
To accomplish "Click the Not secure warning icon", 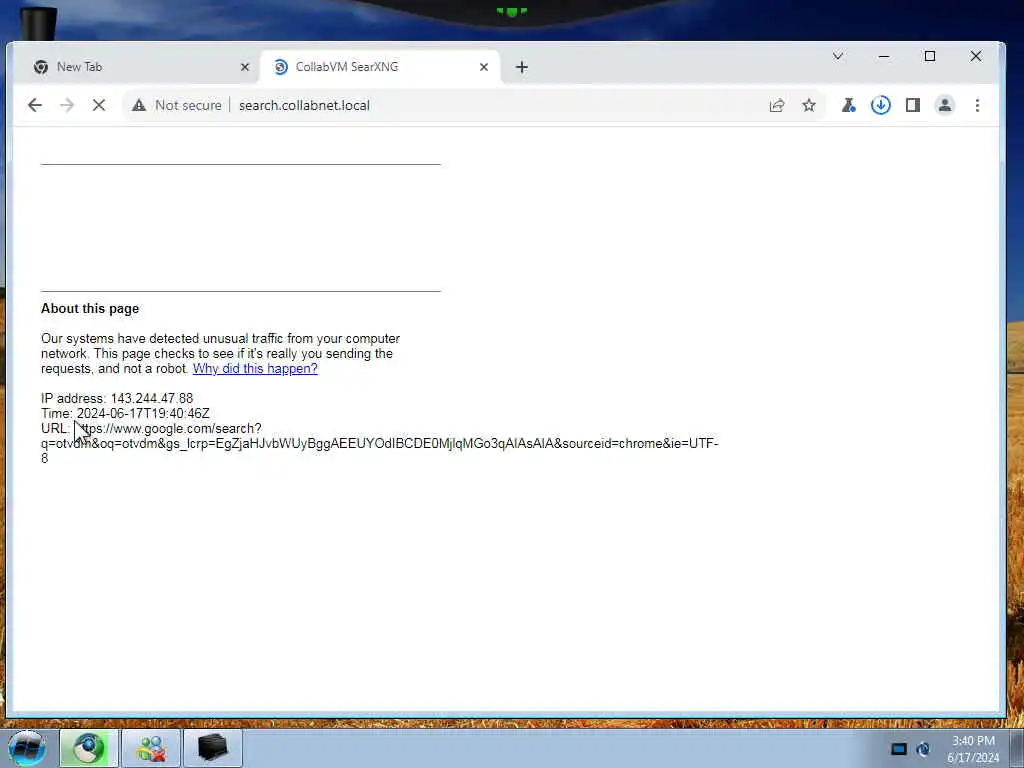I will pyautogui.click(x=138, y=105).
